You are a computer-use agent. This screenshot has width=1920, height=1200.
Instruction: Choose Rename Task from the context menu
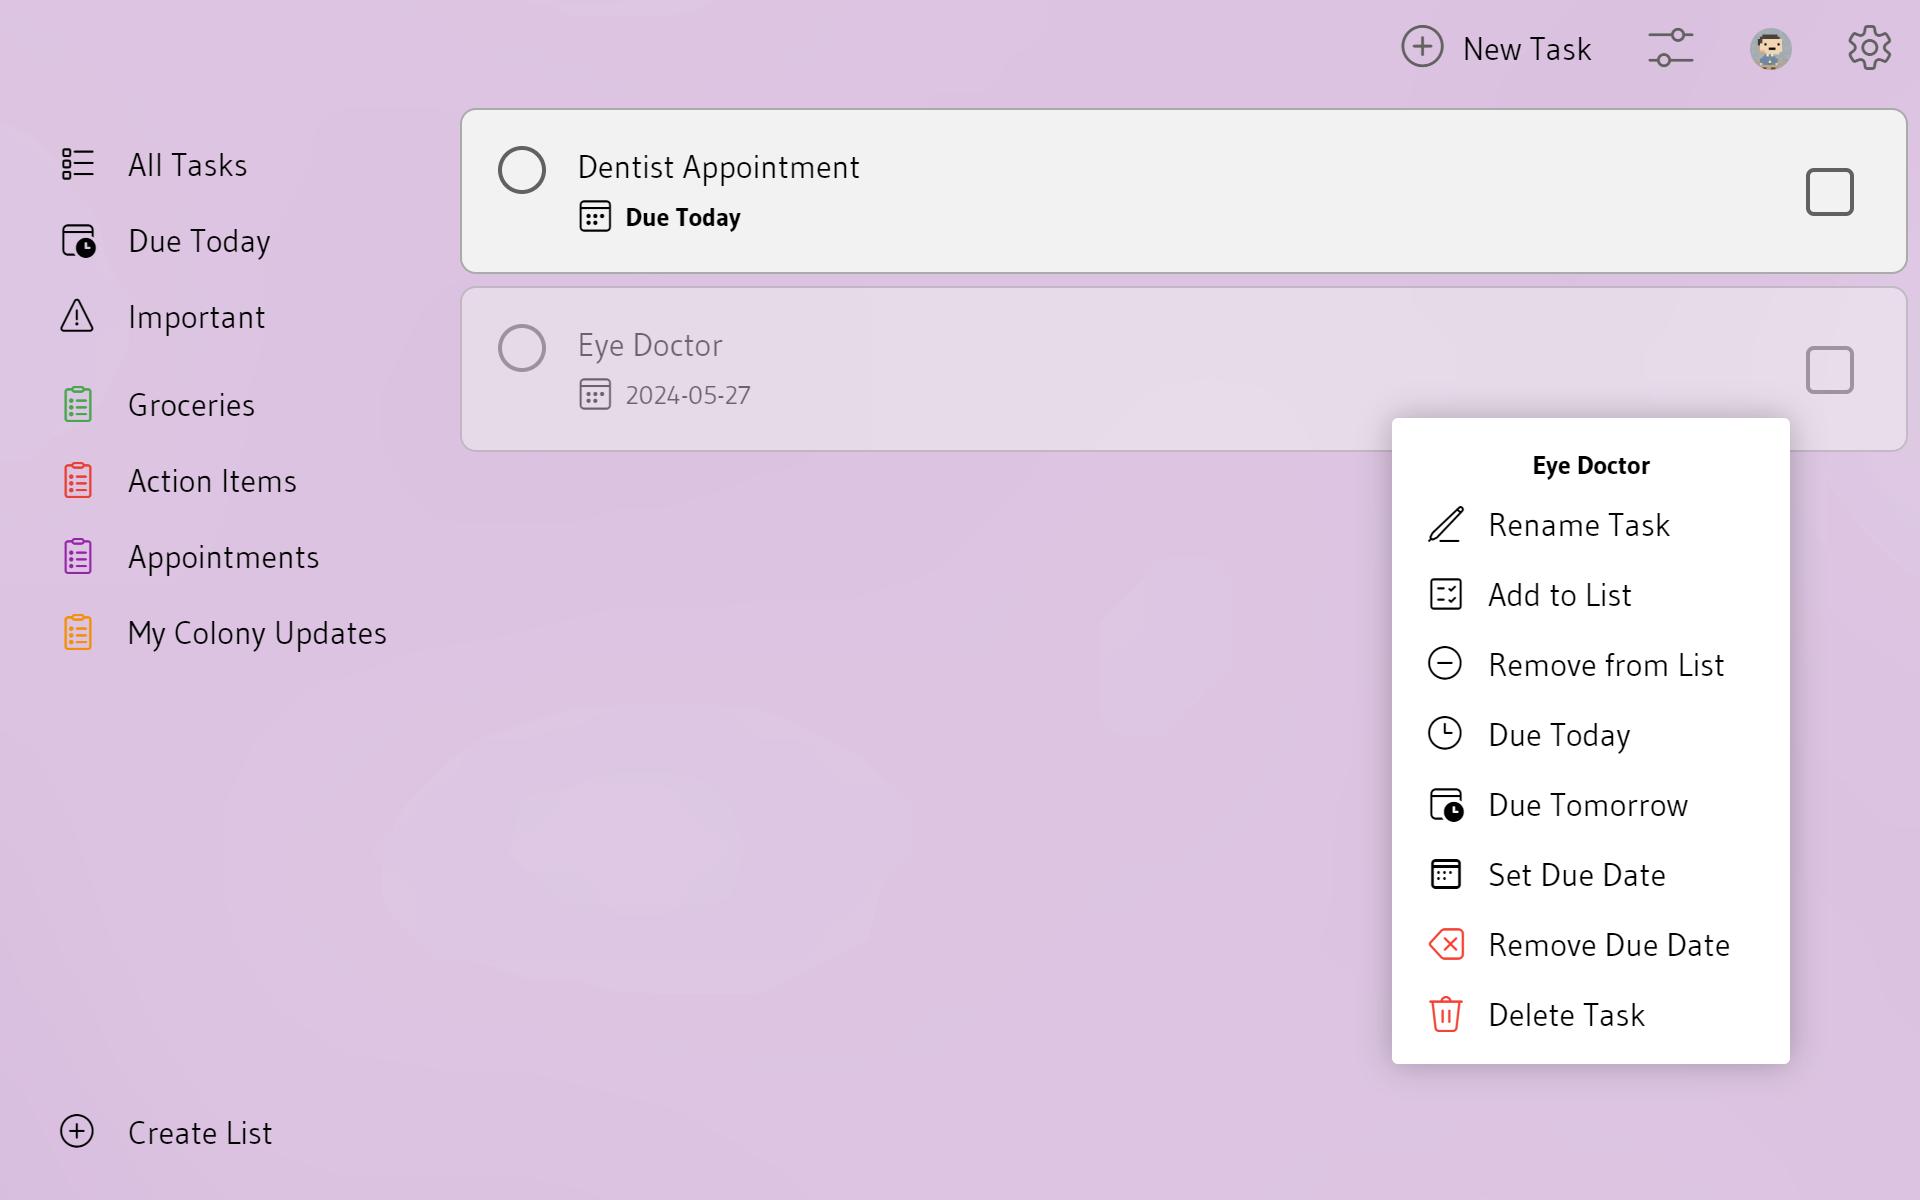[1590, 524]
